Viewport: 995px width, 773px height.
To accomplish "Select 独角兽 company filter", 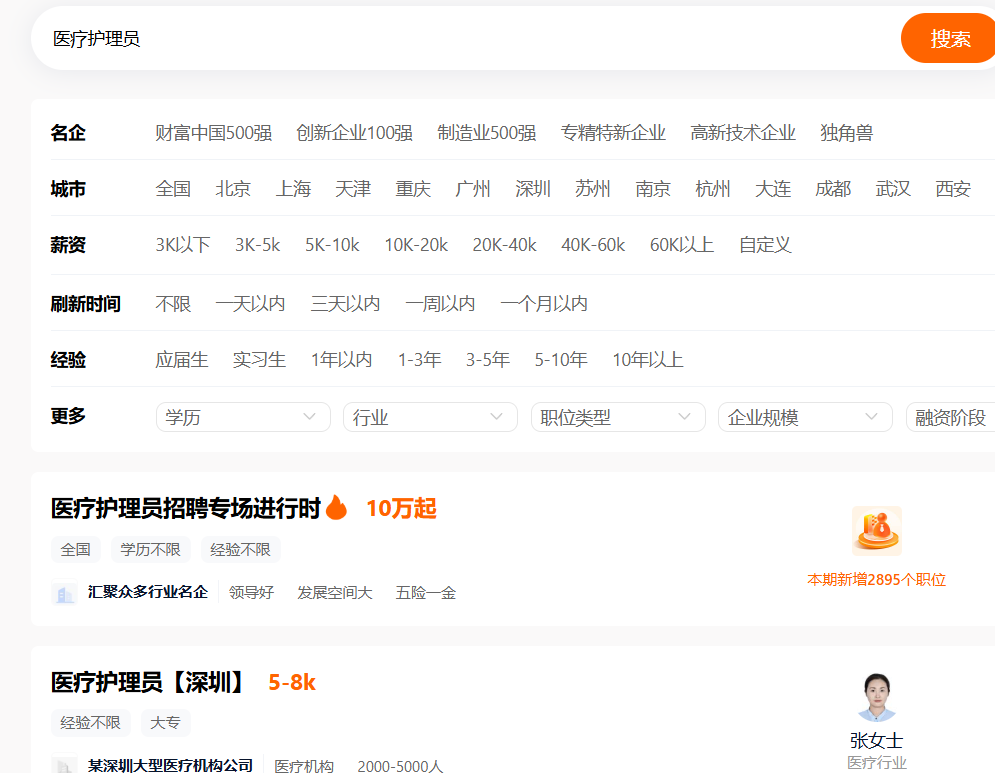I will coord(846,133).
